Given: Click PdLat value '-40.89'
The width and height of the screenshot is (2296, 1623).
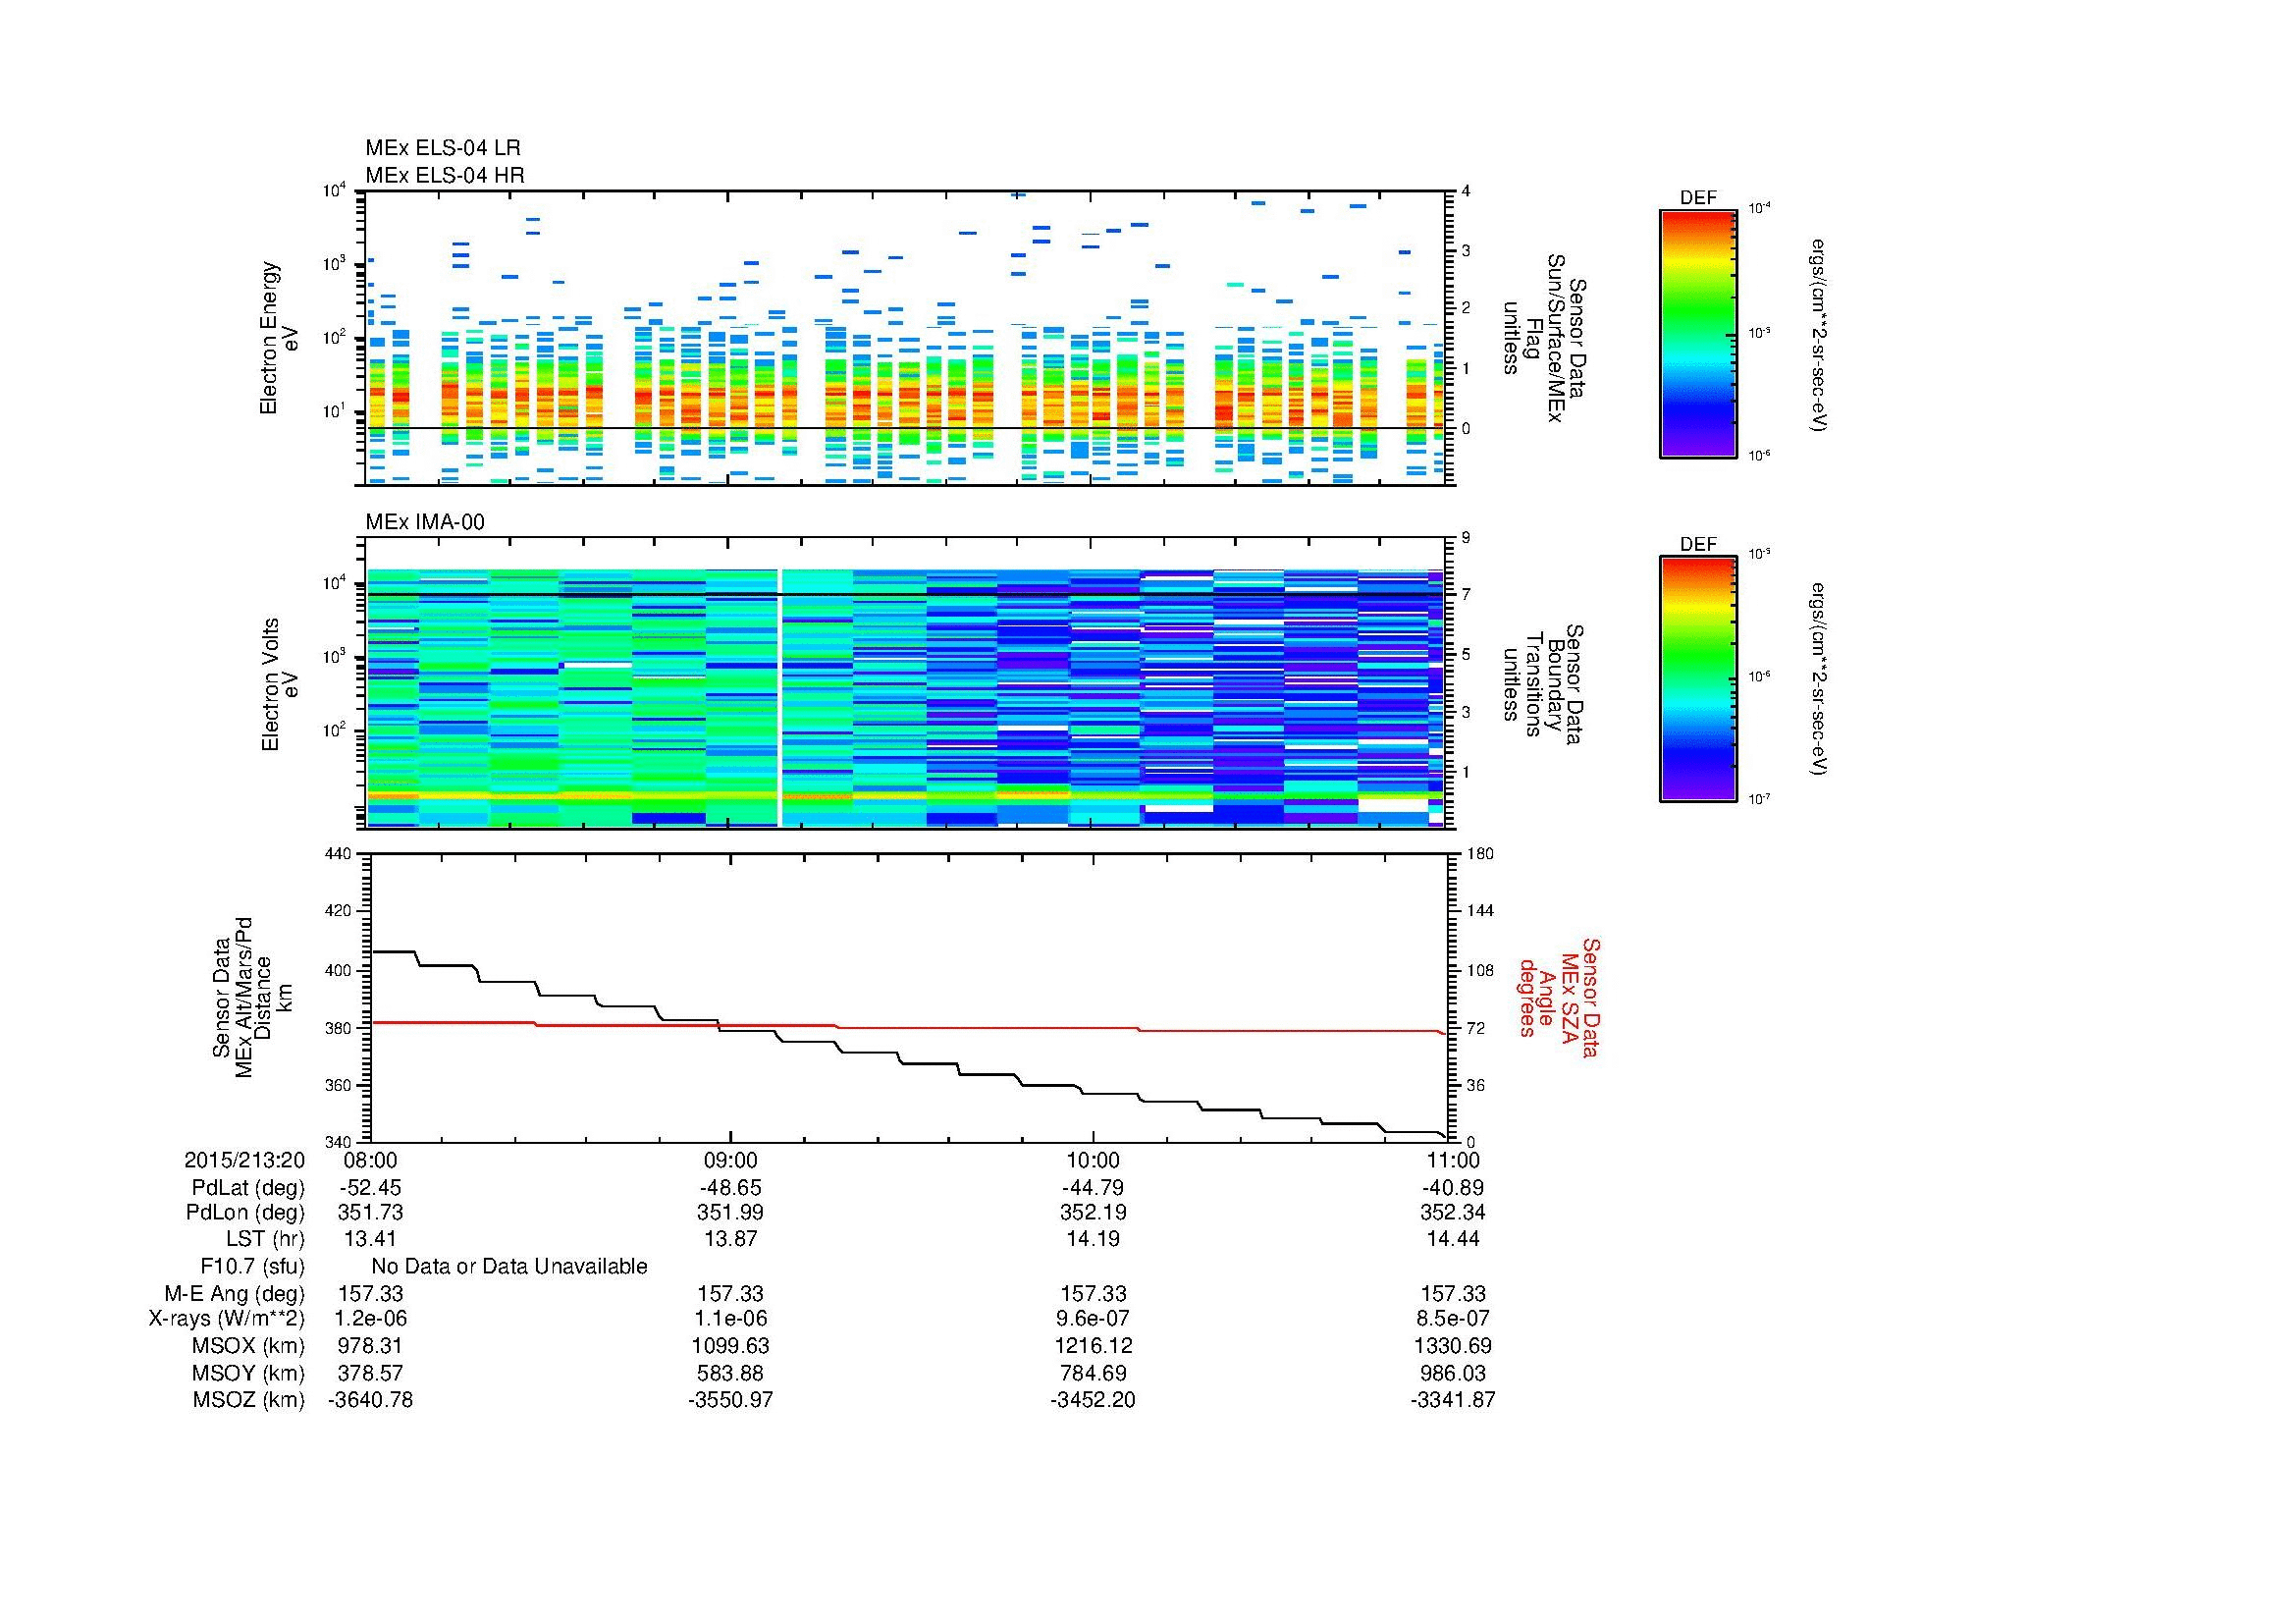Looking at the screenshot, I should (x=1454, y=1188).
